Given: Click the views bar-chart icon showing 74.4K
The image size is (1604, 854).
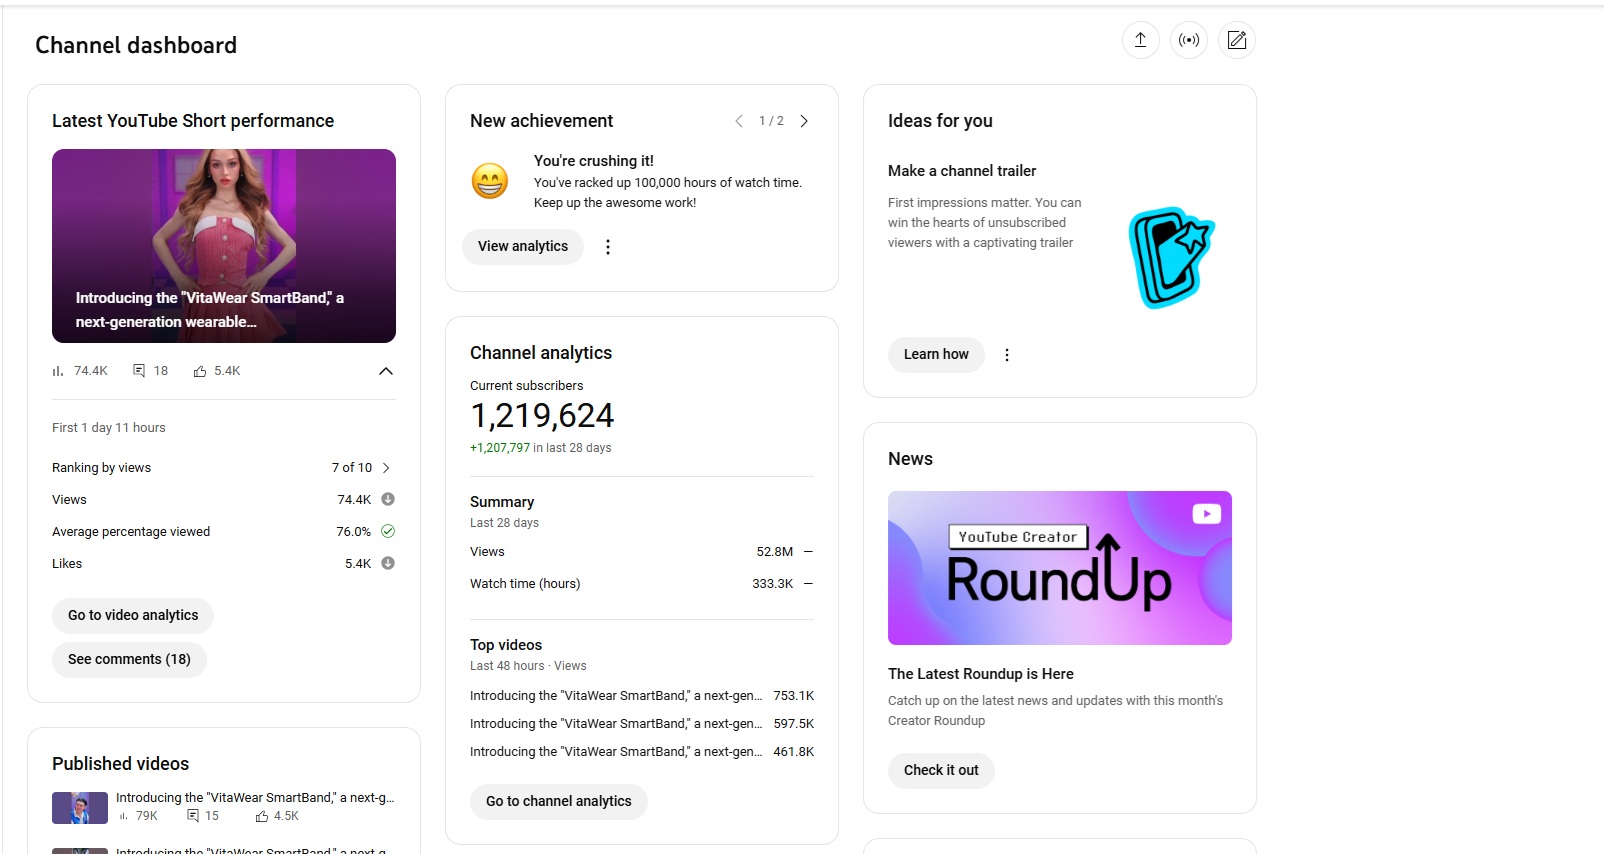Looking at the screenshot, I should (x=58, y=371).
